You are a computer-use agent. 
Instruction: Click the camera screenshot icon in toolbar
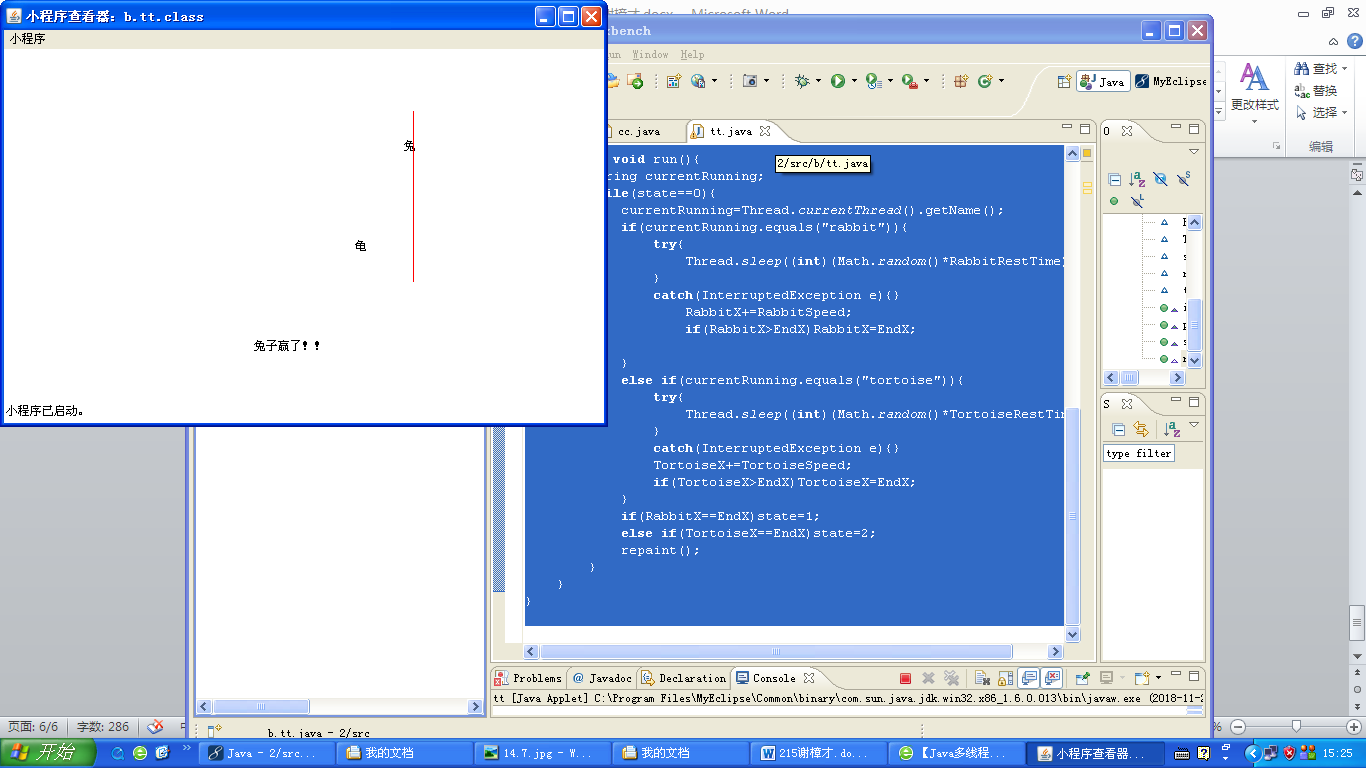tap(750, 81)
